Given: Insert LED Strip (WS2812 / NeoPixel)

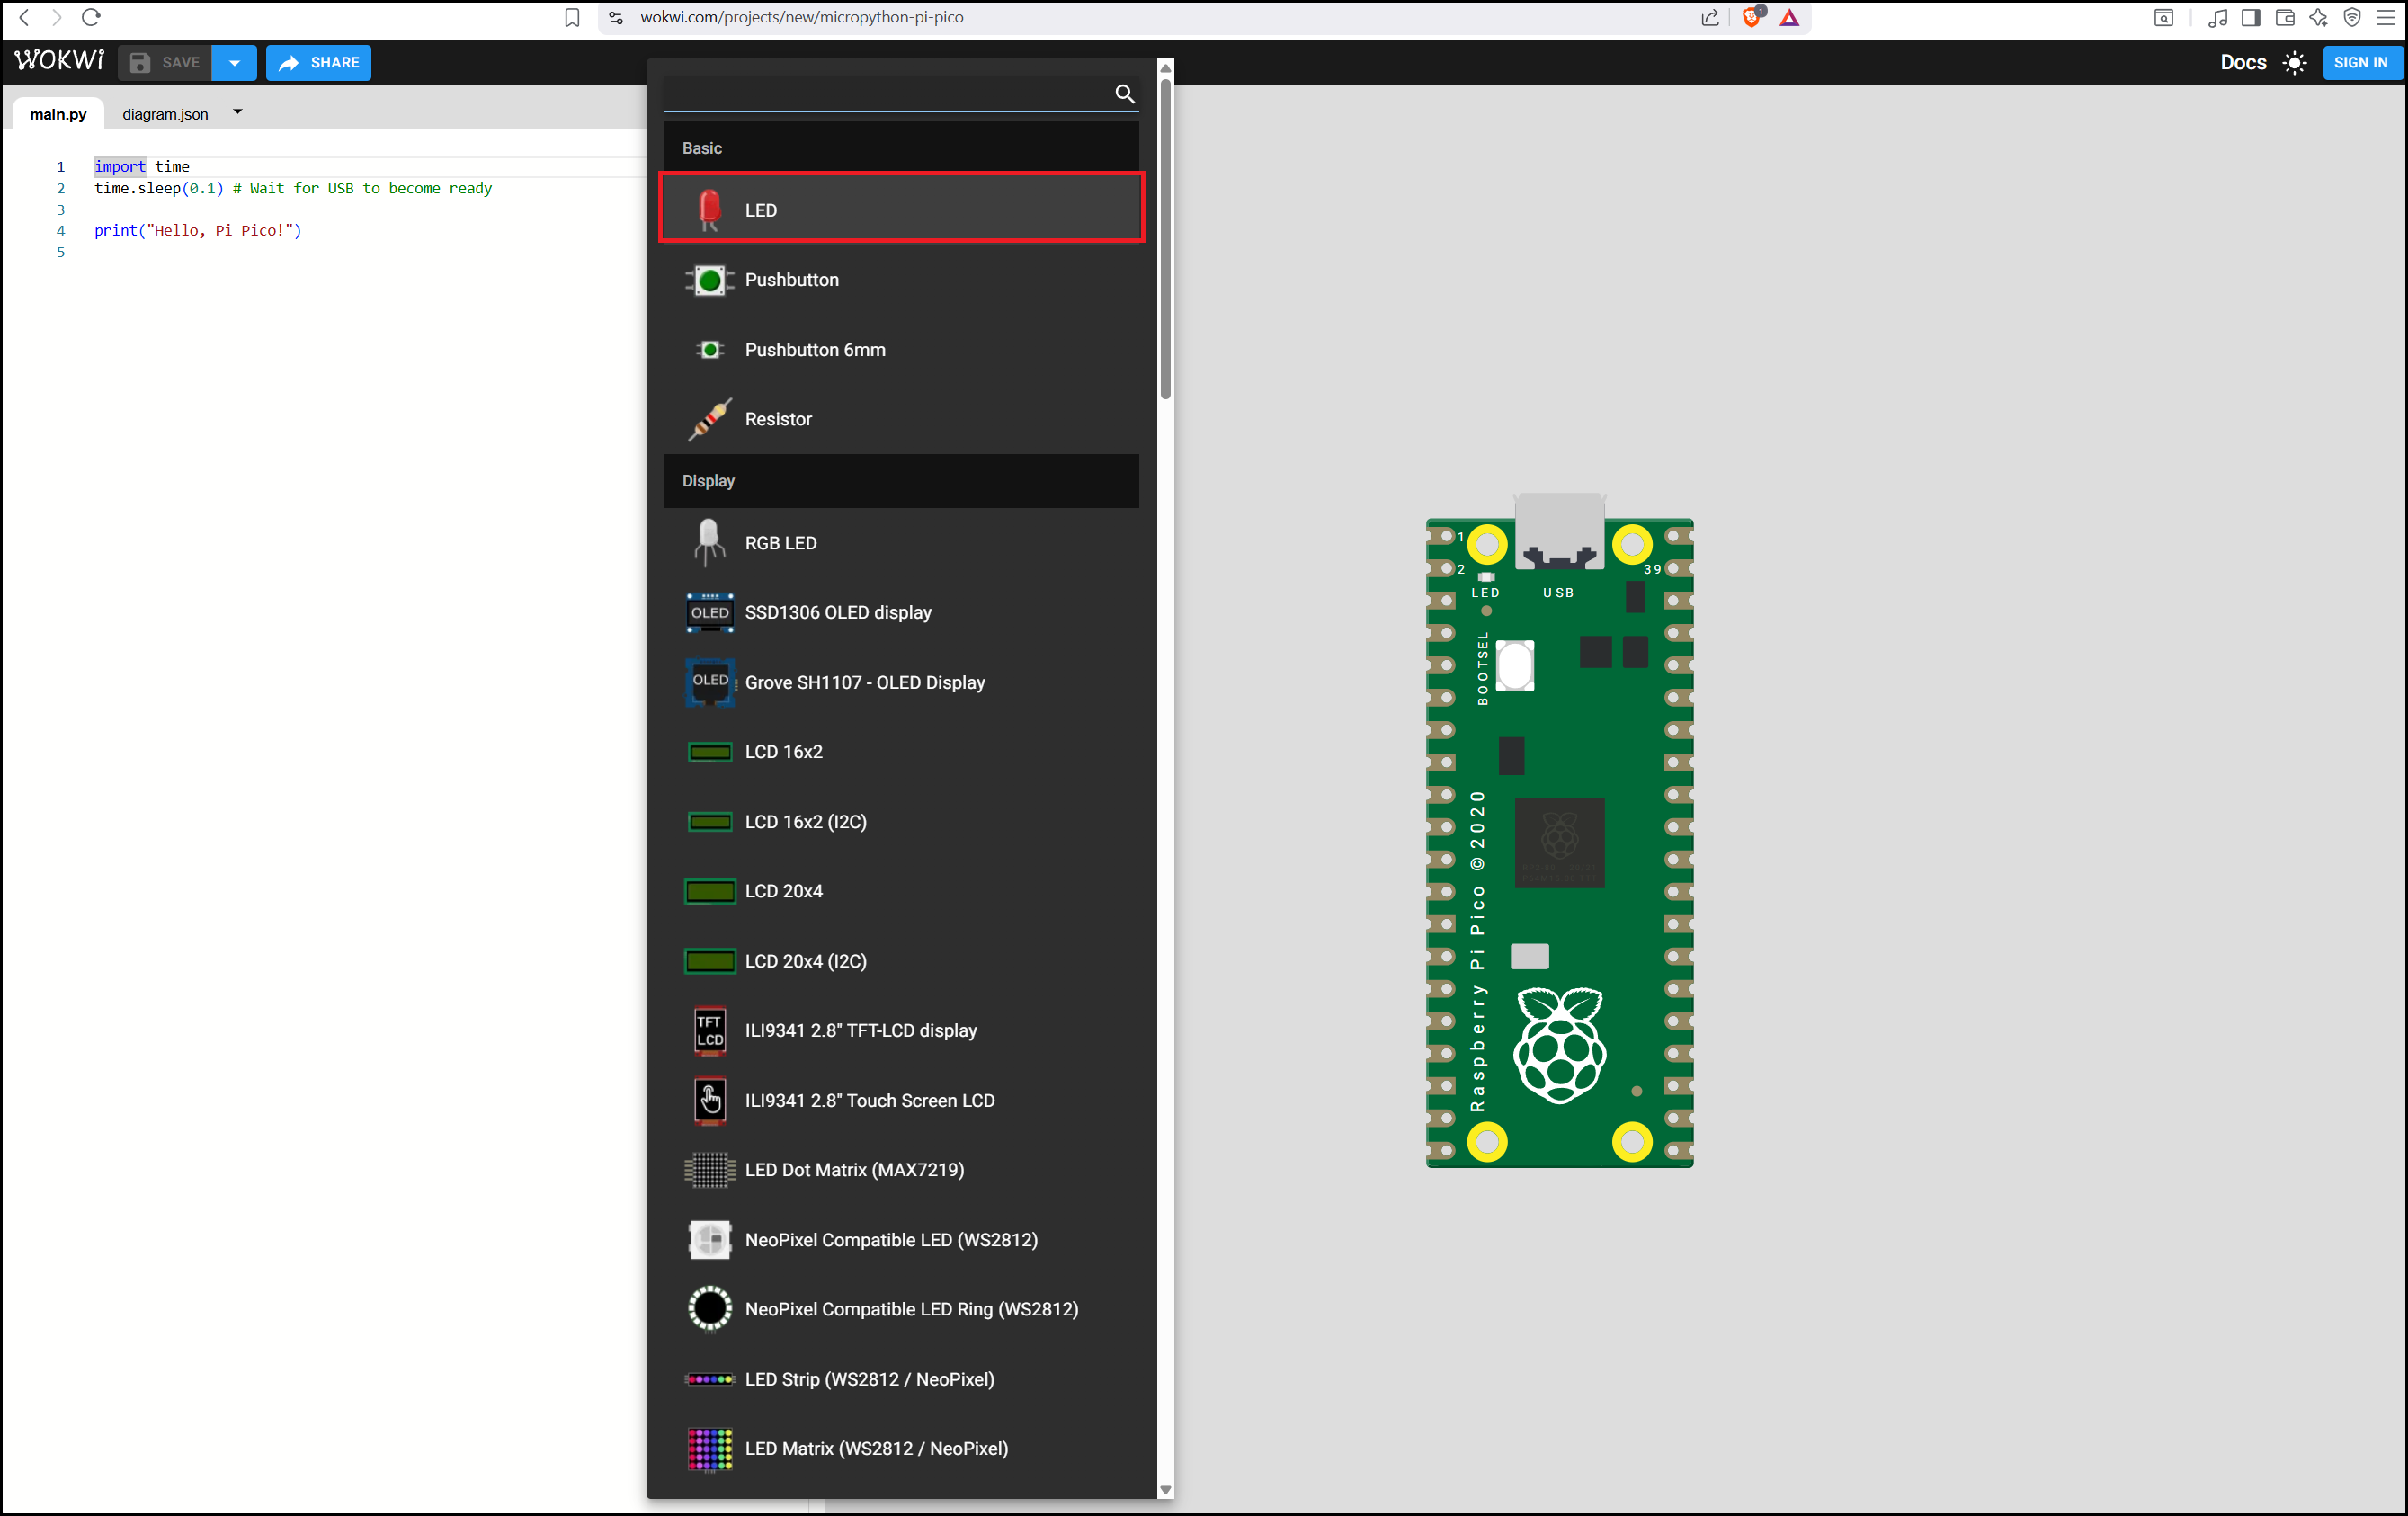Looking at the screenshot, I should 901,1379.
